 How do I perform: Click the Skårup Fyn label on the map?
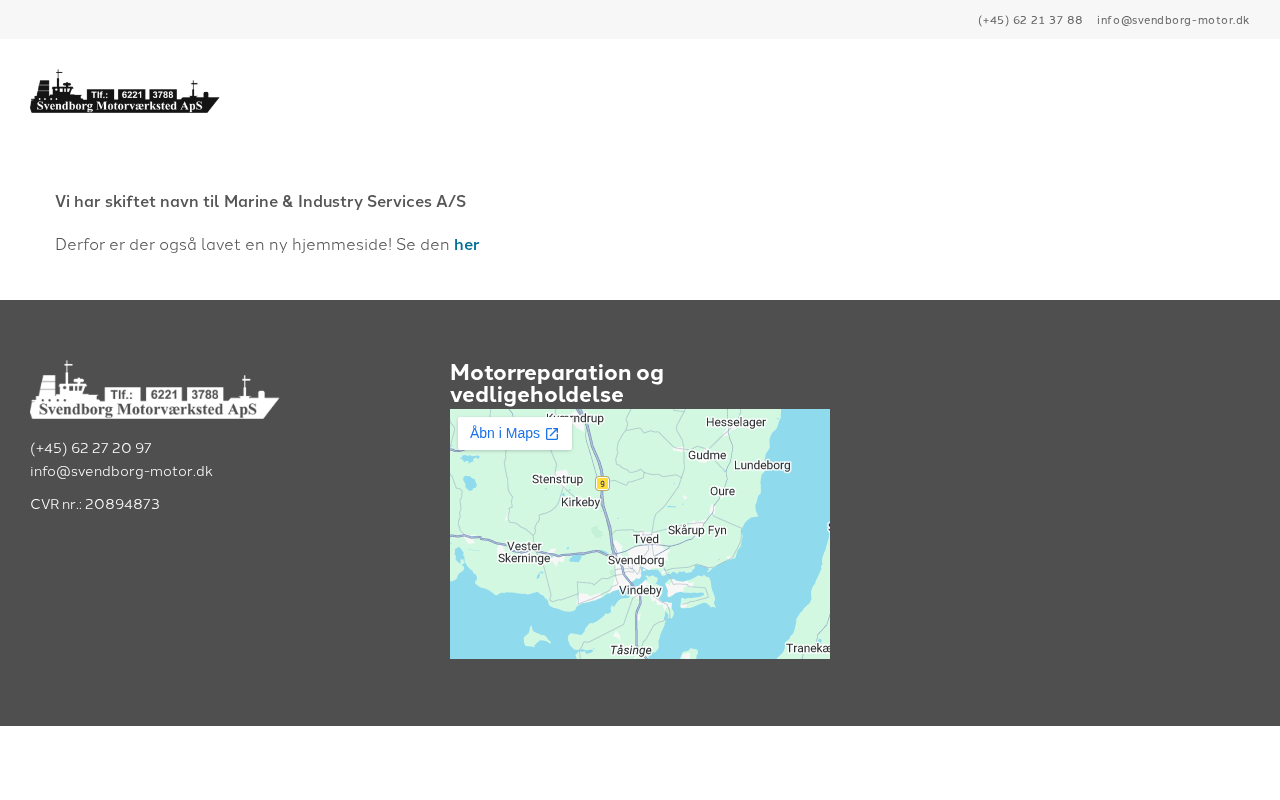[x=697, y=530]
